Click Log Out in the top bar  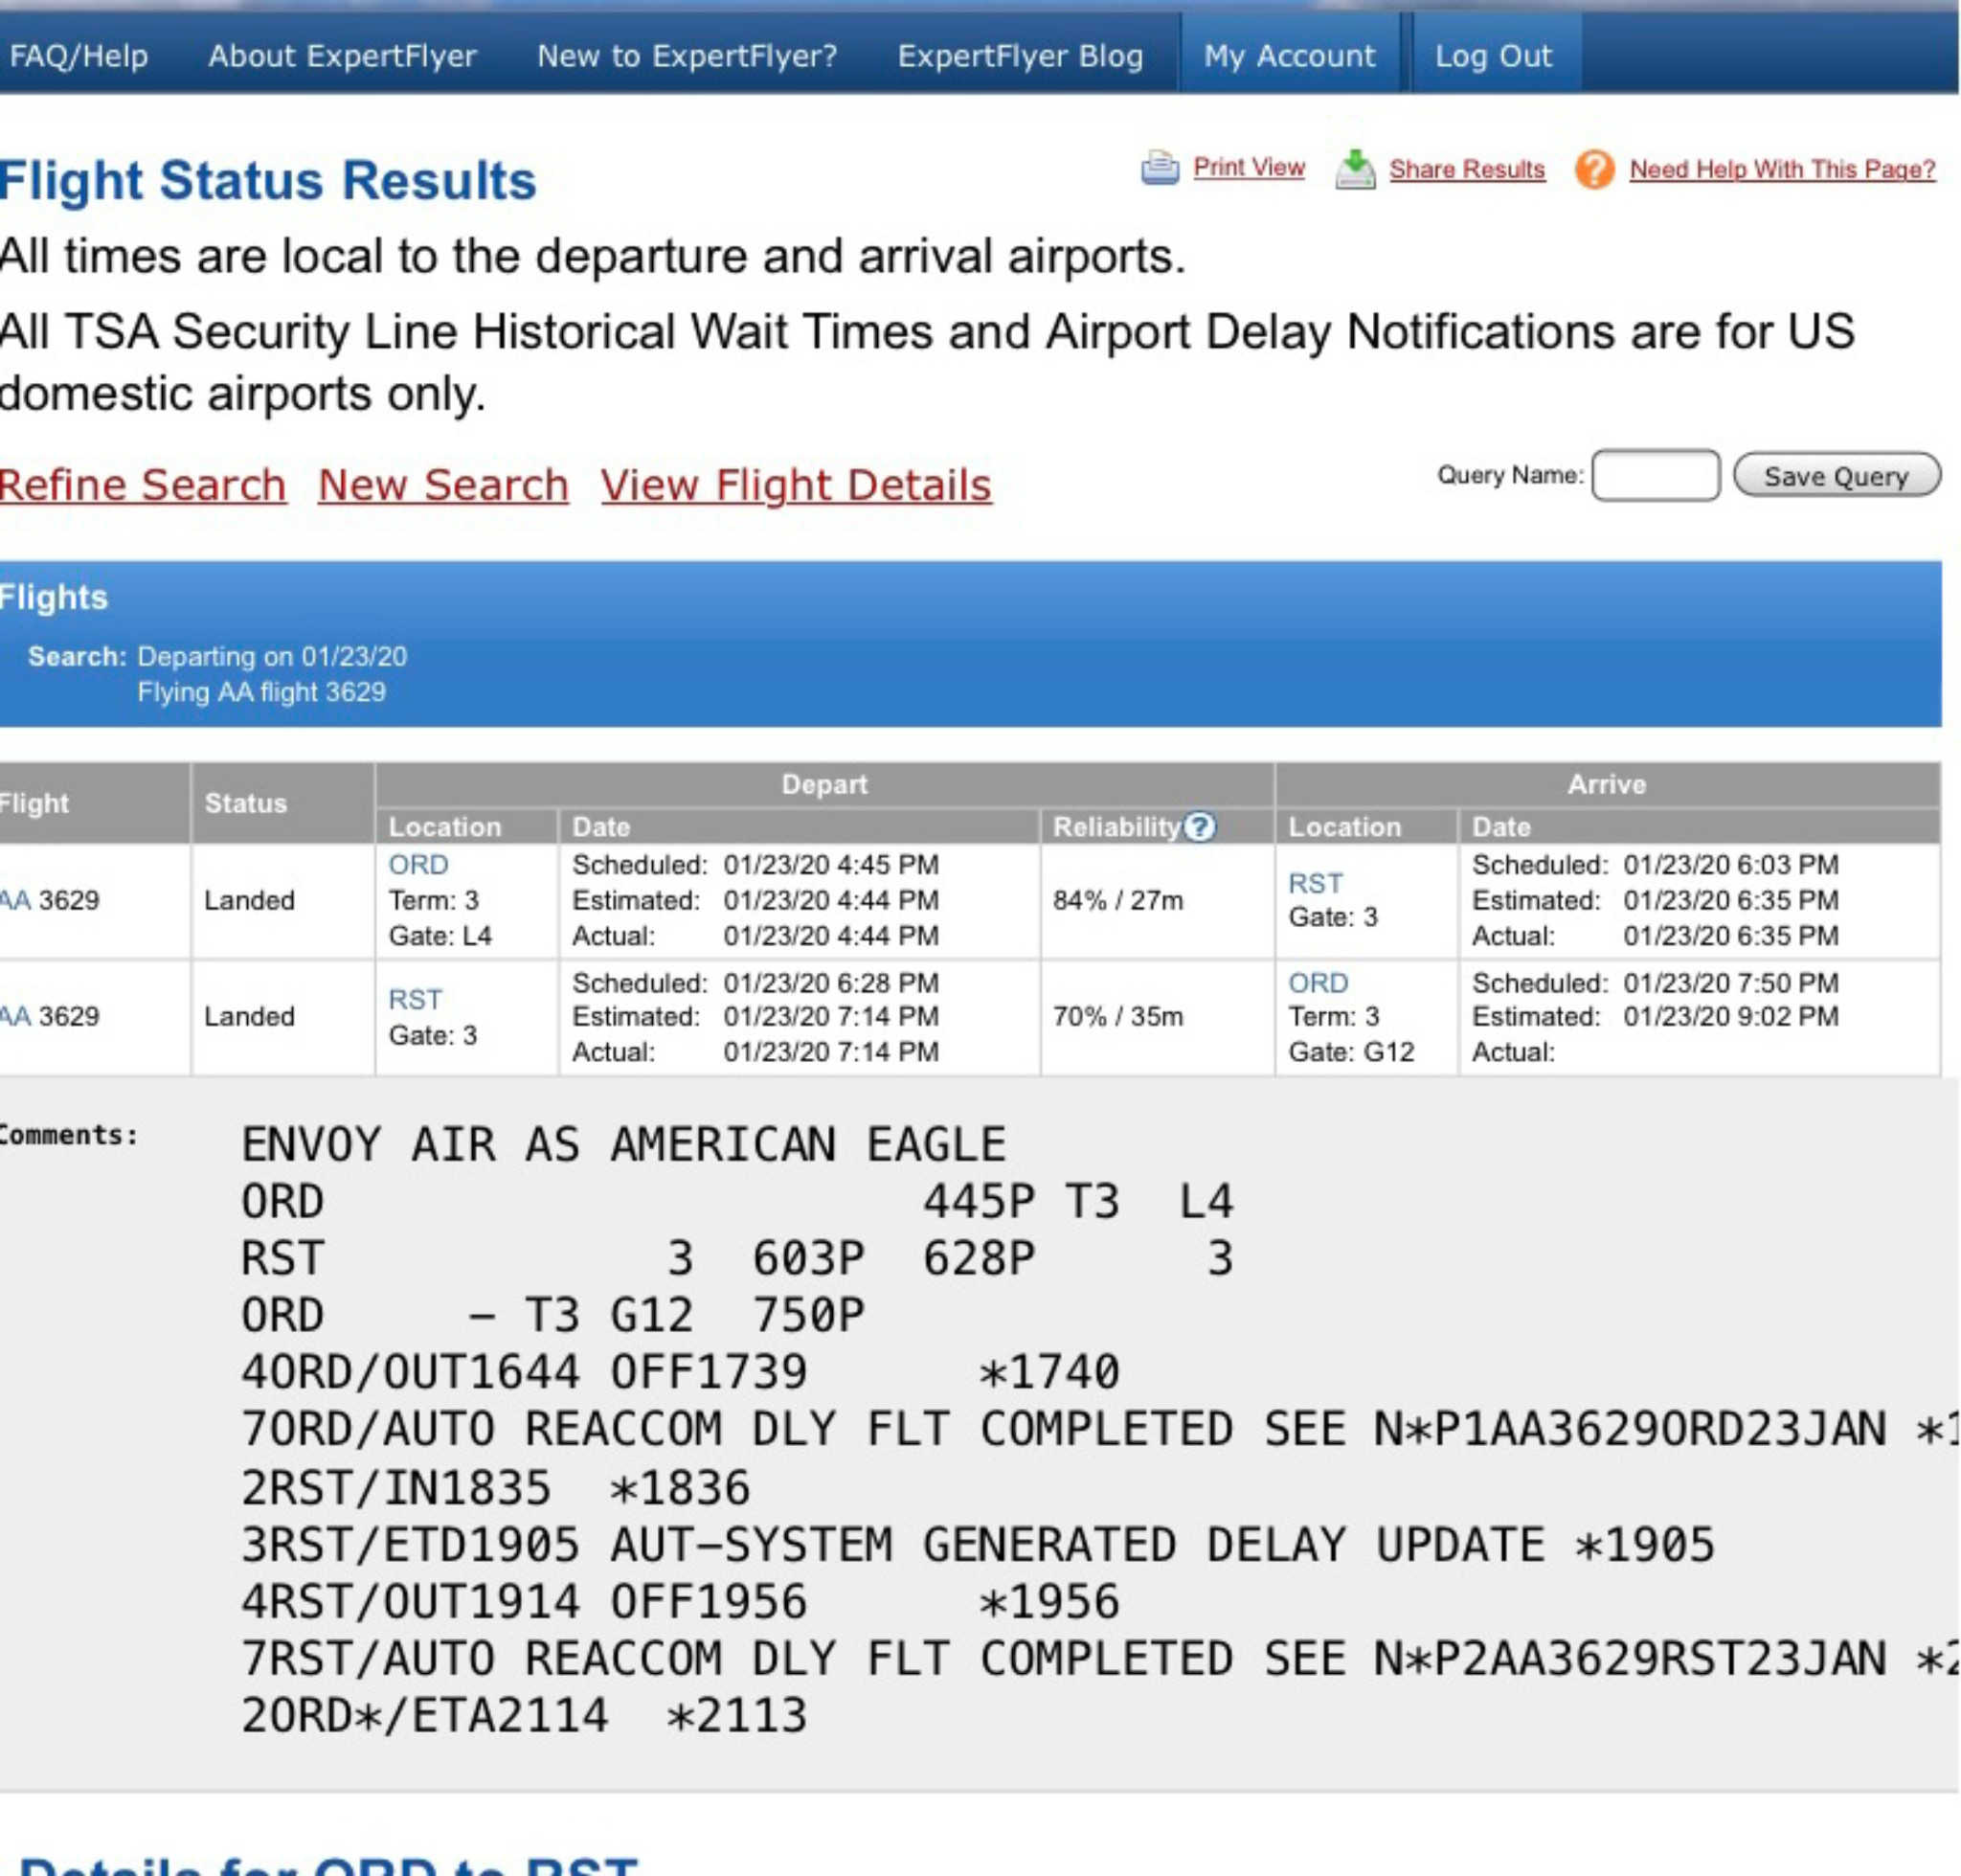coord(1494,56)
